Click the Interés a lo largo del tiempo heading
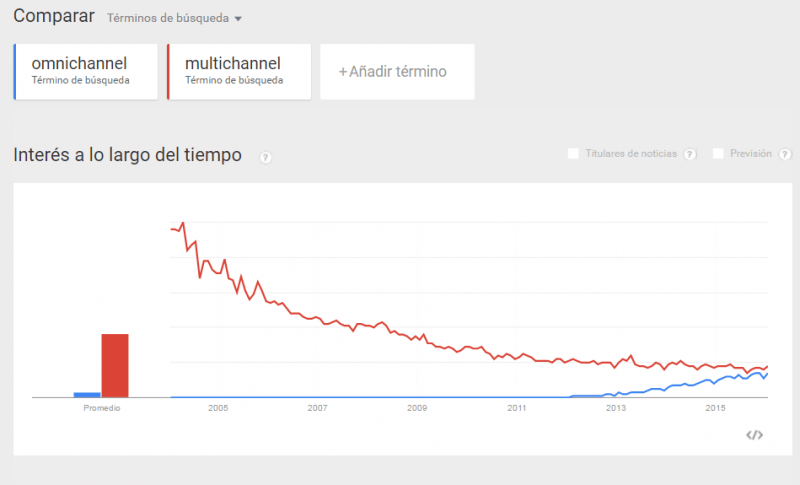This screenshot has height=485, width=800. click(x=127, y=155)
